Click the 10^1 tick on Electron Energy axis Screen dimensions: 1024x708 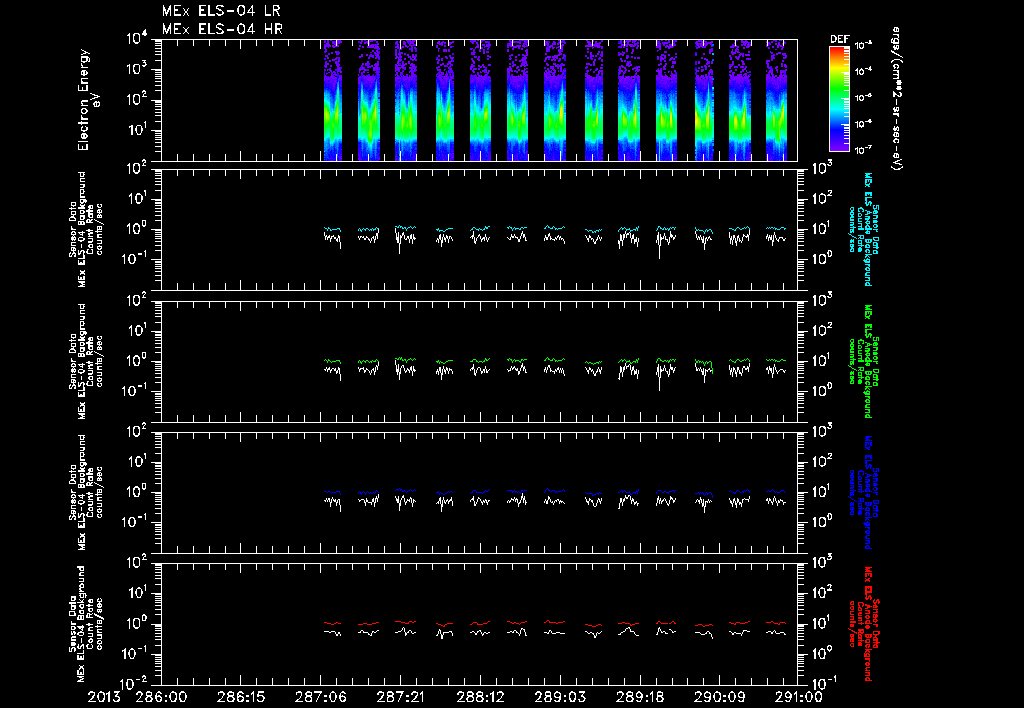[x=136, y=130]
